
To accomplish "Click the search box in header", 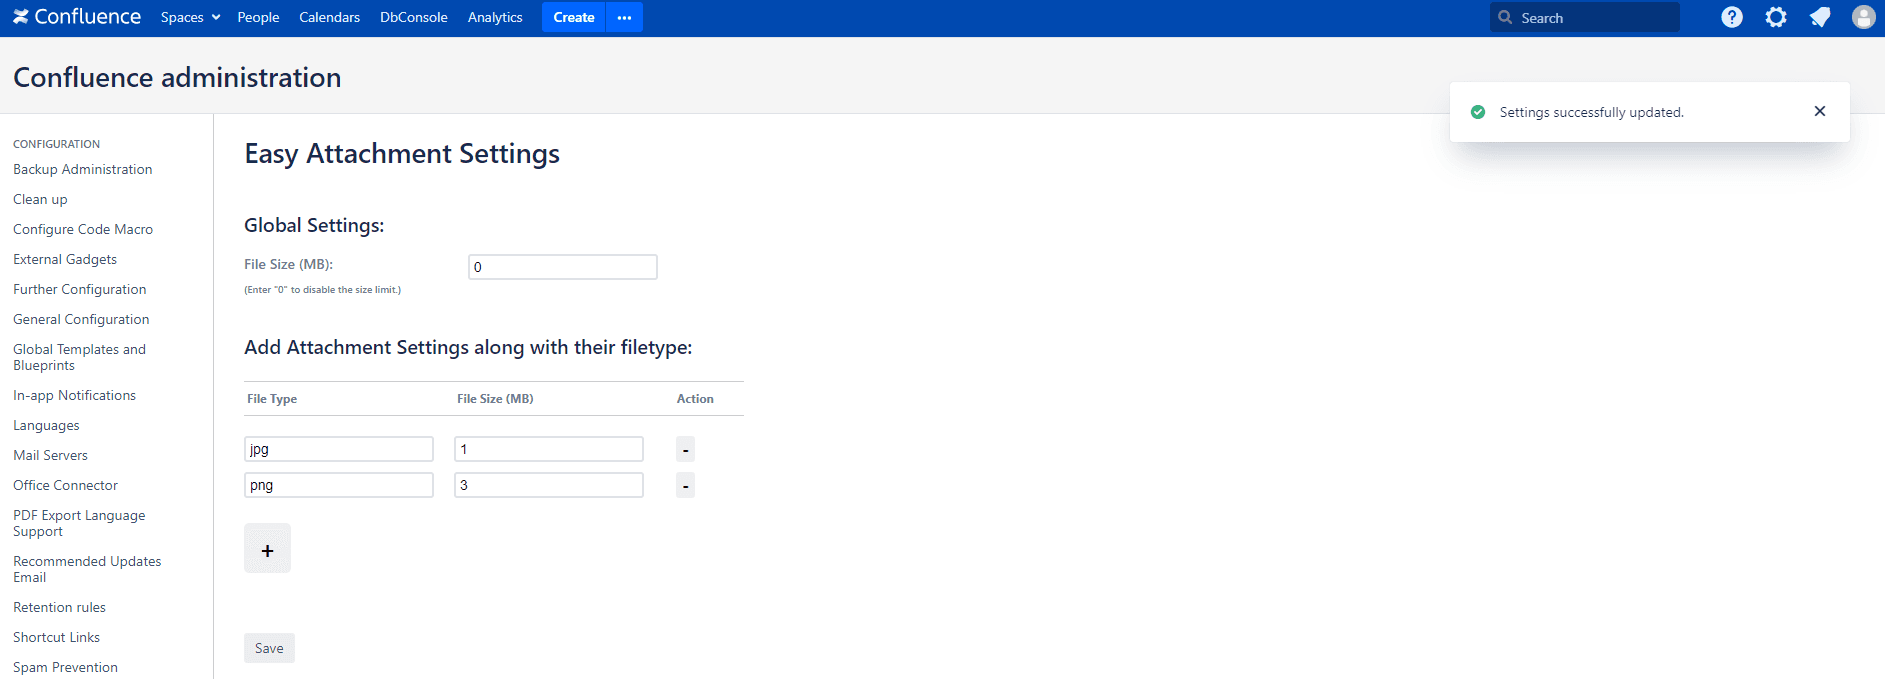I will coord(1585,17).
